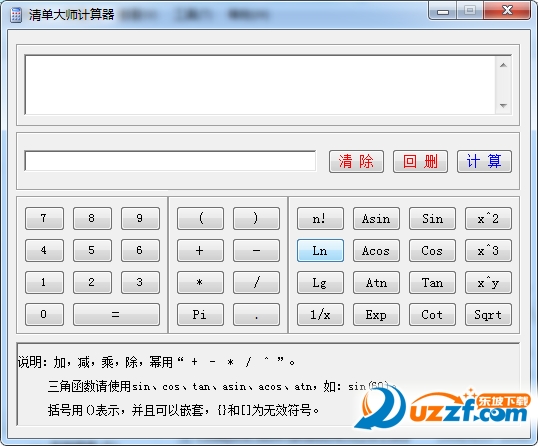538x446 pixels.
Task: Click the red 清除 clear button
Action: (356, 161)
